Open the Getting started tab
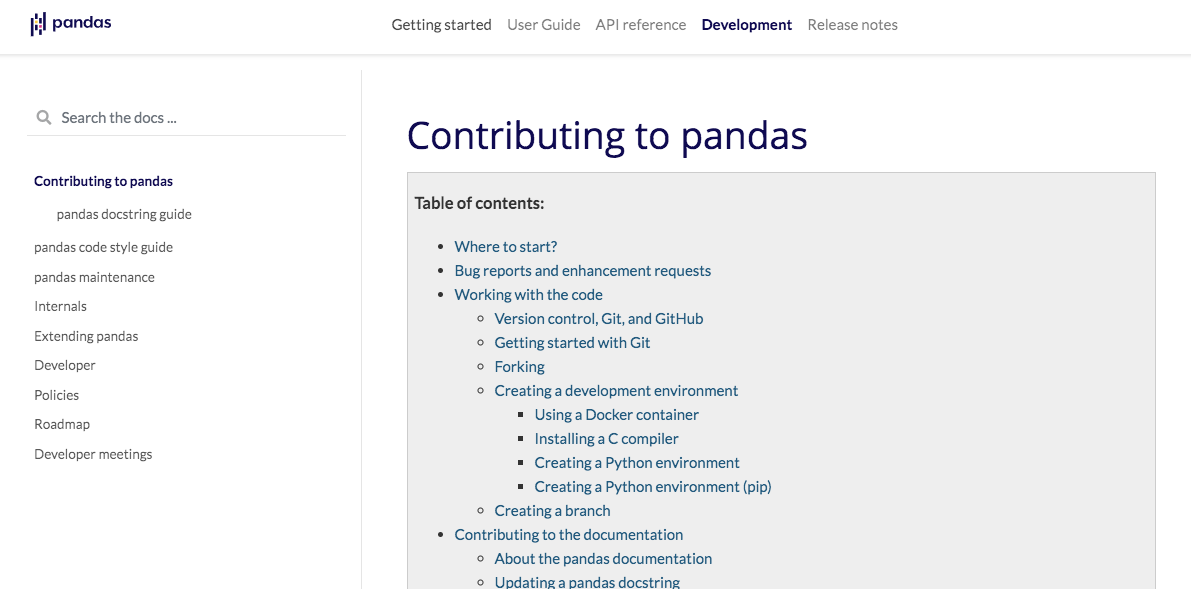The image size is (1191, 589). (441, 25)
